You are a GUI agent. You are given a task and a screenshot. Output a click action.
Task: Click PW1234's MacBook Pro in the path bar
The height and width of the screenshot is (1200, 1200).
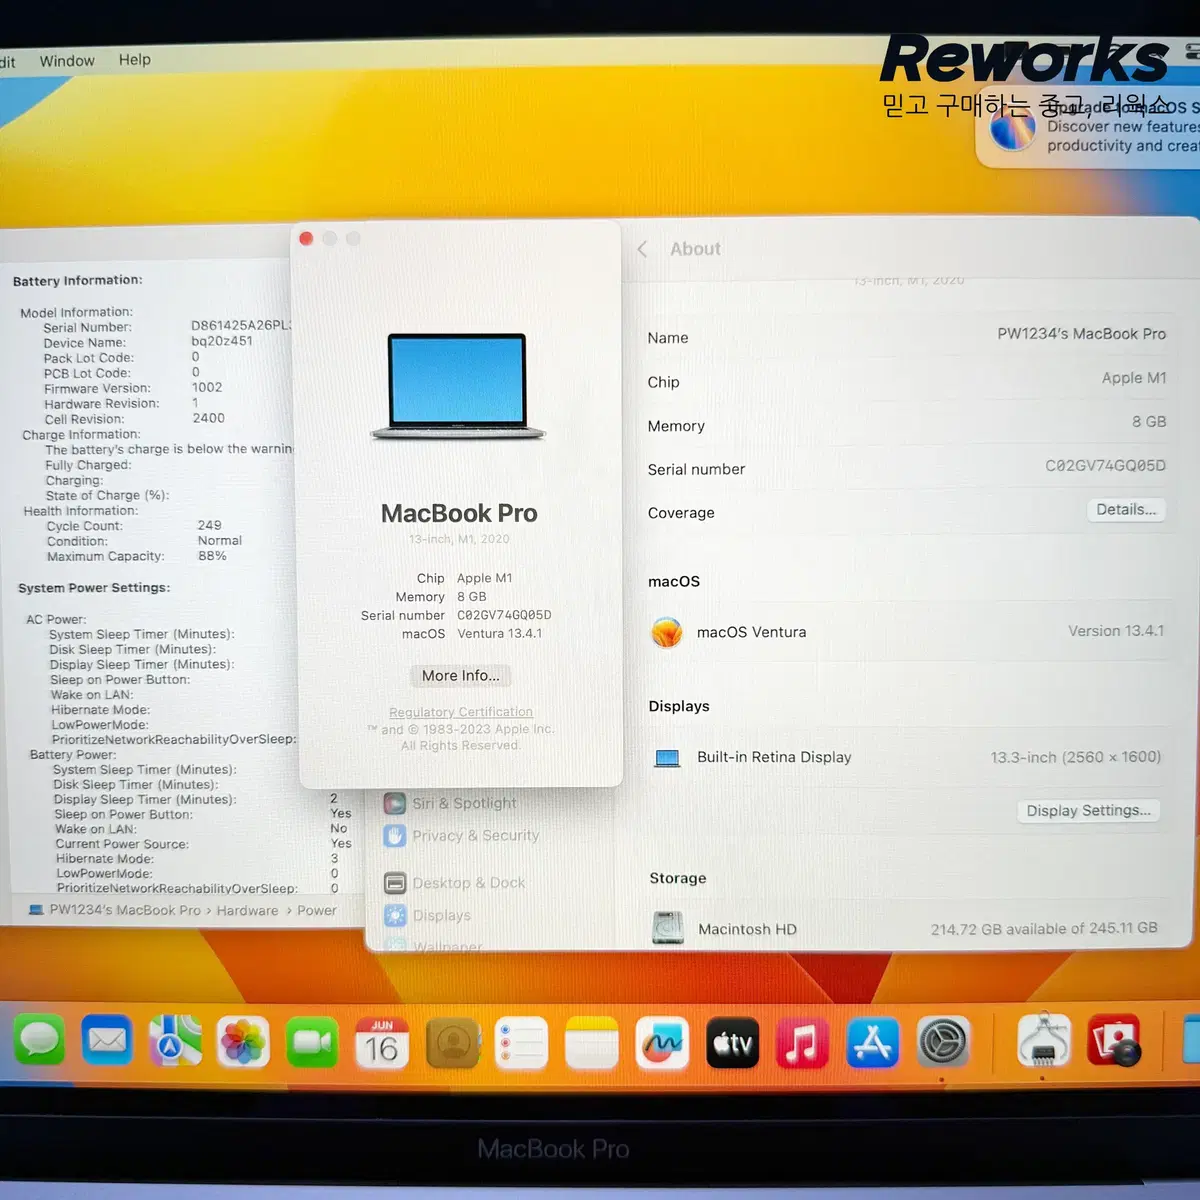click(x=125, y=910)
